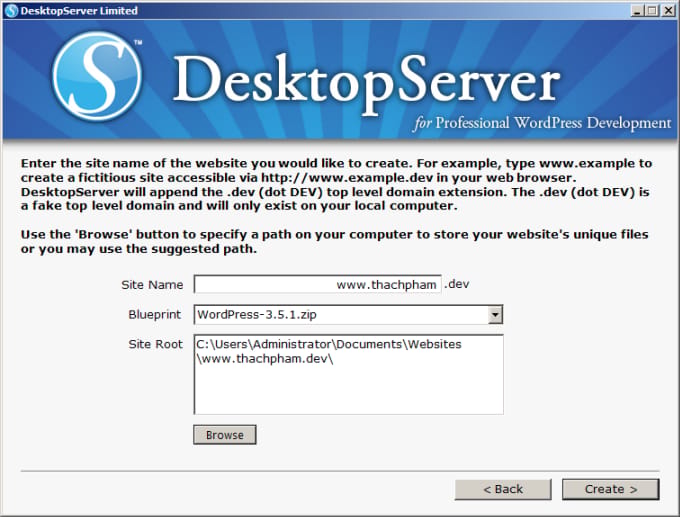
Task: Click the DesktopServer title bar icon
Action: [11, 10]
